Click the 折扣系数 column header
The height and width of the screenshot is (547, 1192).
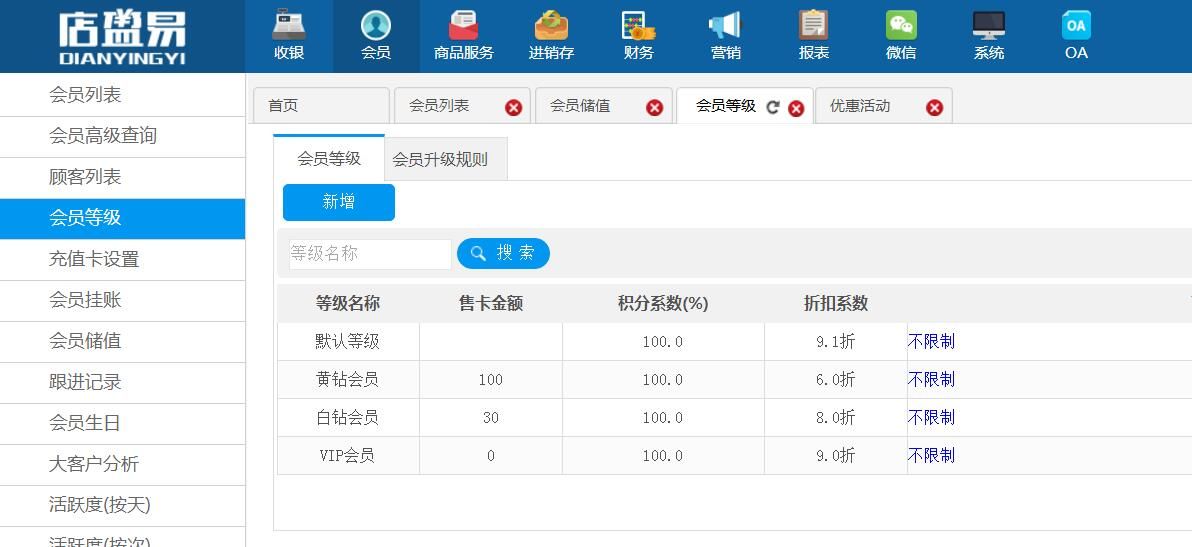tap(836, 304)
